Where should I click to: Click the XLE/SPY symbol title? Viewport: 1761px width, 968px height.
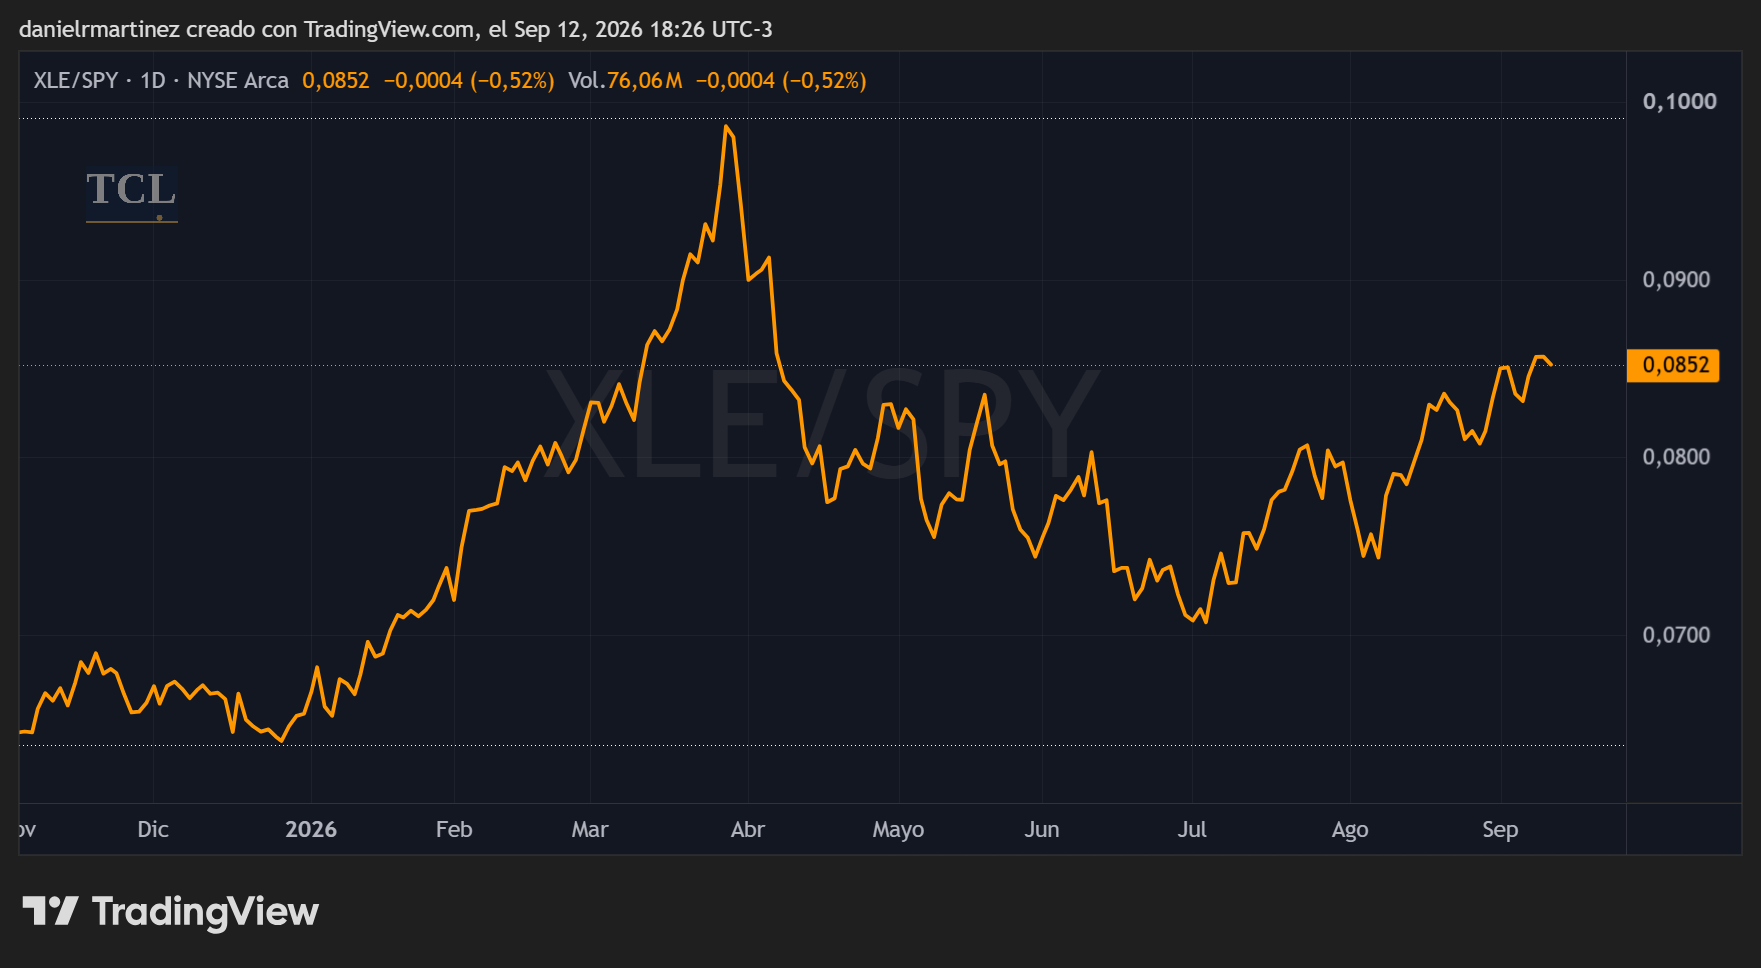click(x=76, y=80)
